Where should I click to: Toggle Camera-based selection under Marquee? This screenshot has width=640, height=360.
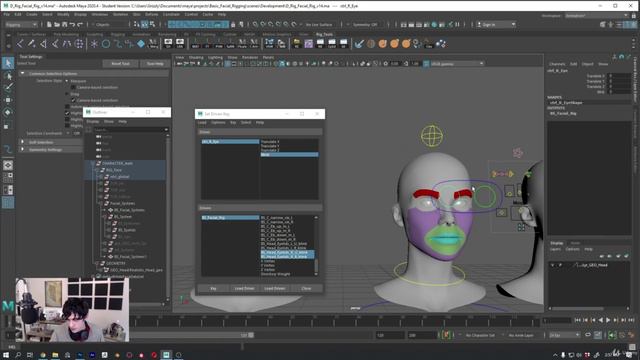coord(73,87)
